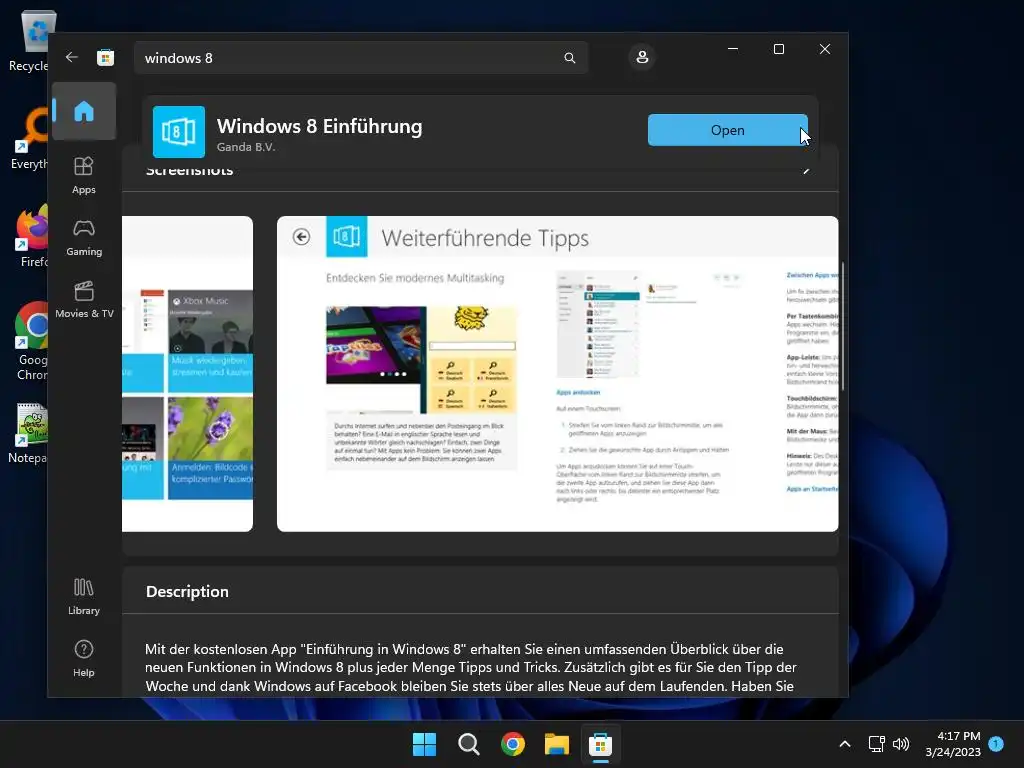The width and height of the screenshot is (1024, 768).
Task: Maximize the Microsoft Store window
Action: click(x=778, y=49)
